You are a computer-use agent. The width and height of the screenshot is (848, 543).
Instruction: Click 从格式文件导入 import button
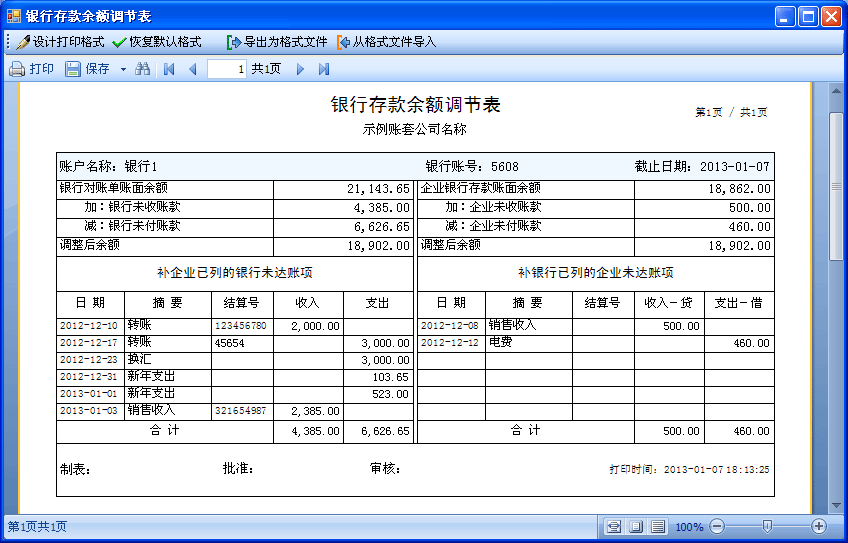point(386,42)
